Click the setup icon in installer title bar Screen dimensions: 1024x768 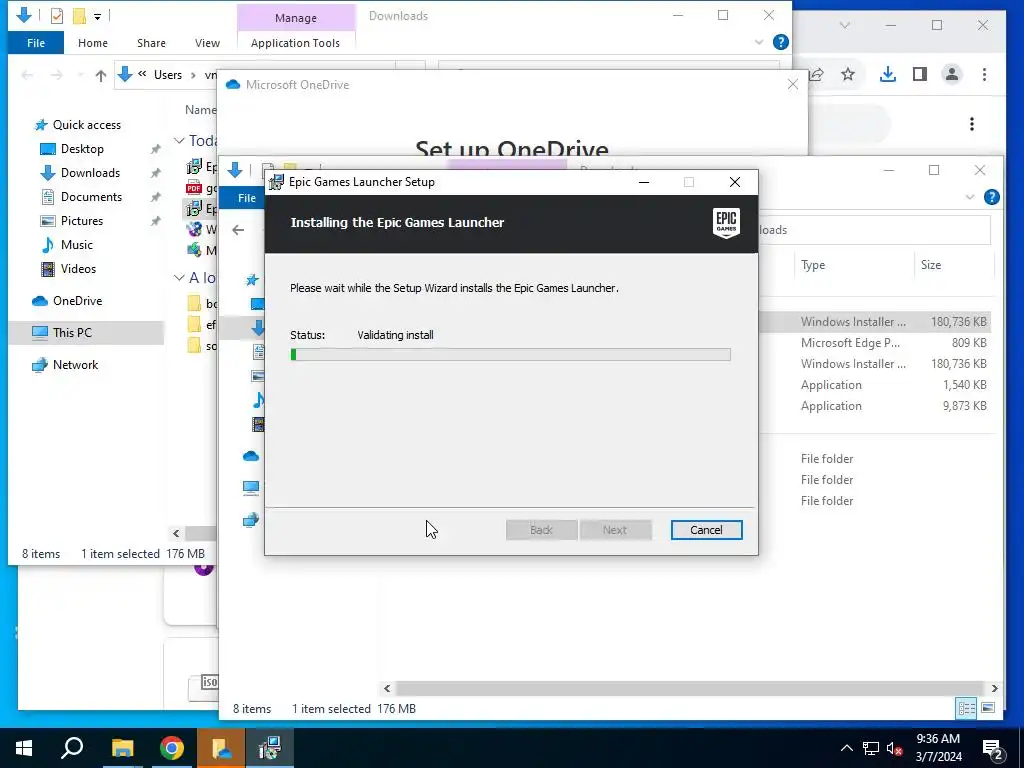coord(277,182)
